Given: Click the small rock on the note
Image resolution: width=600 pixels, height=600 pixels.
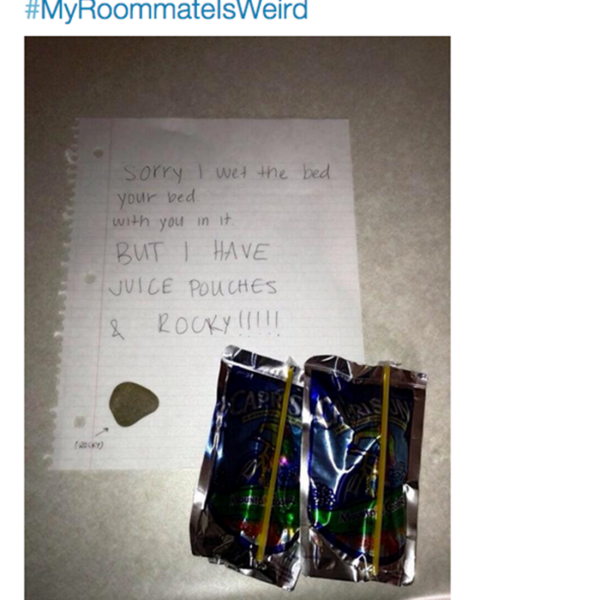Looking at the screenshot, I should tap(134, 404).
